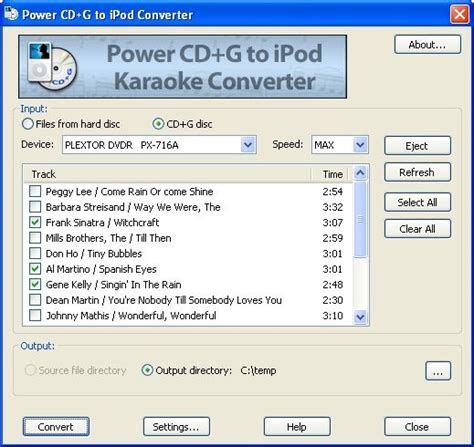Image resolution: width=474 pixels, height=447 pixels.
Task: Uncheck the Al Martino Spanish Eyes checkbox
Action: coord(35,269)
